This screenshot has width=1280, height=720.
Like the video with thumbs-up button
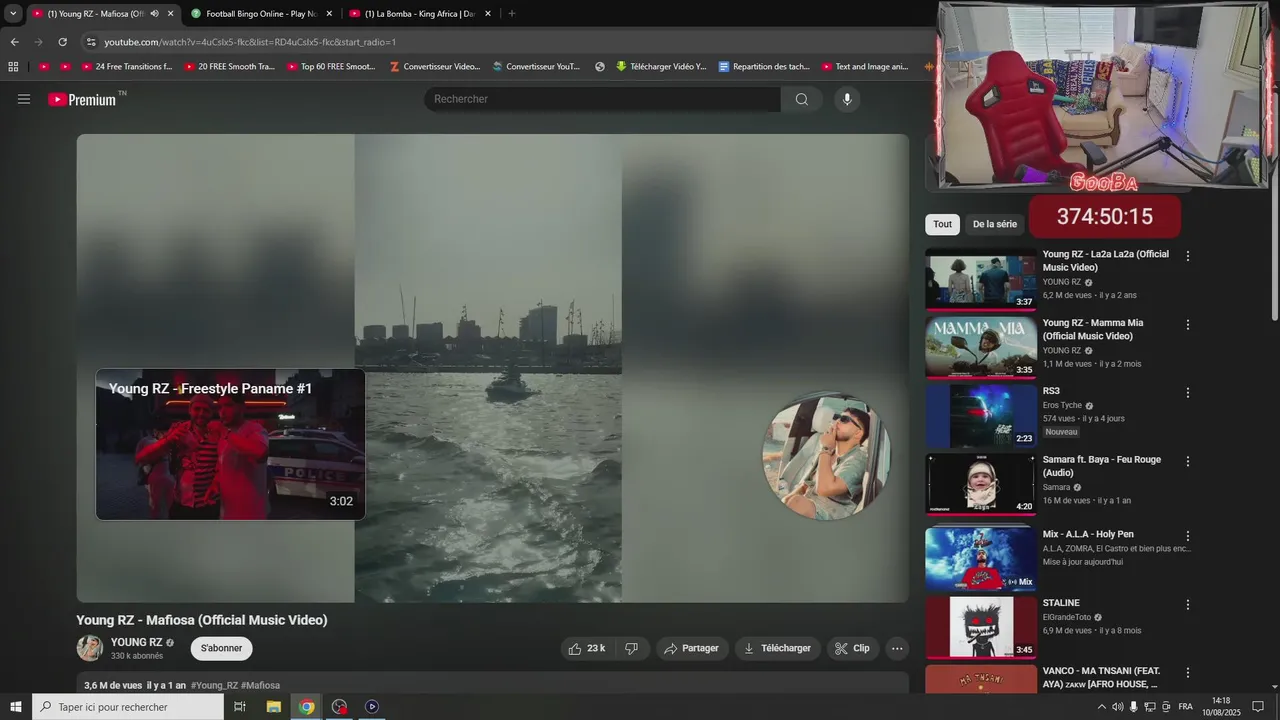[x=587, y=648]
